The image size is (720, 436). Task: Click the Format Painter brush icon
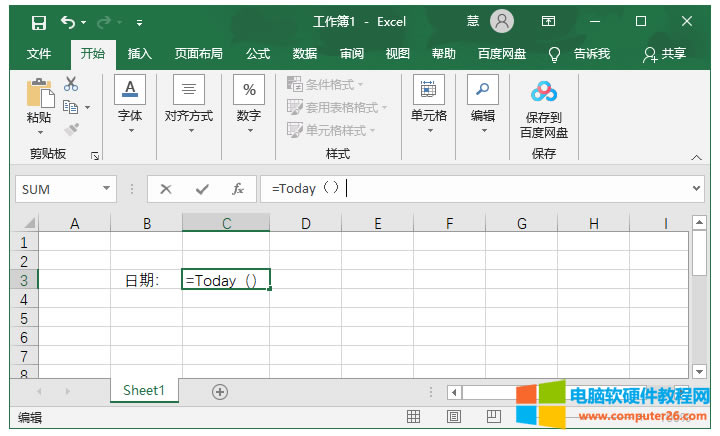pyautogui.click(x=71, y=129)
